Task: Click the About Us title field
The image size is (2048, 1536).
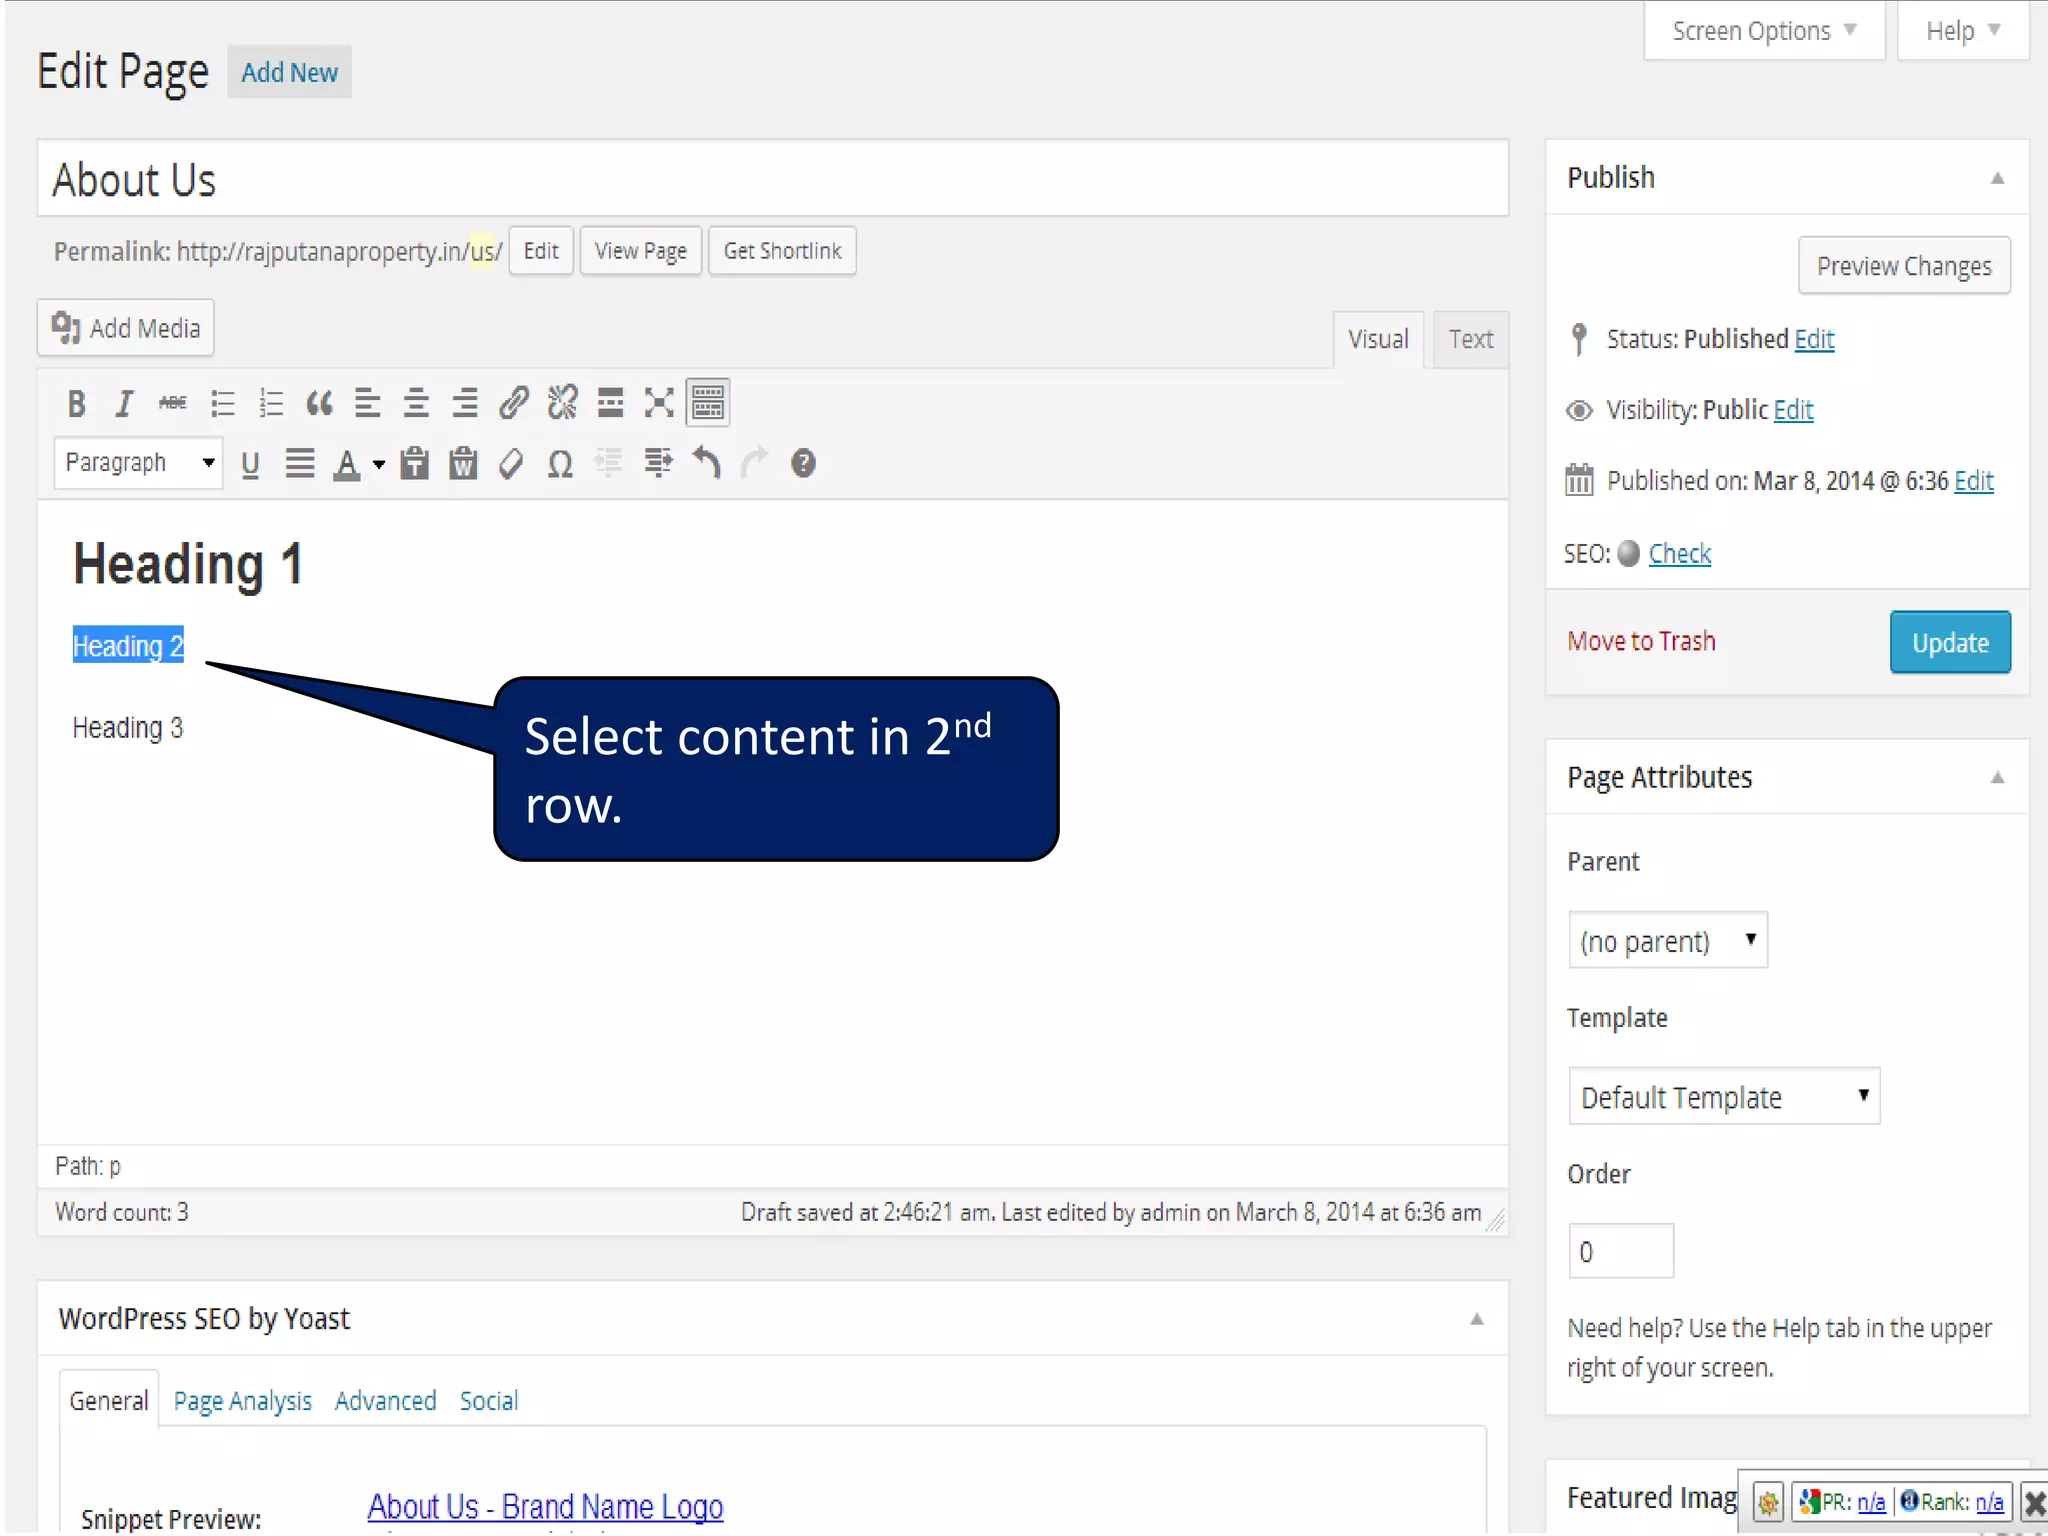Action: coord(773,179)
